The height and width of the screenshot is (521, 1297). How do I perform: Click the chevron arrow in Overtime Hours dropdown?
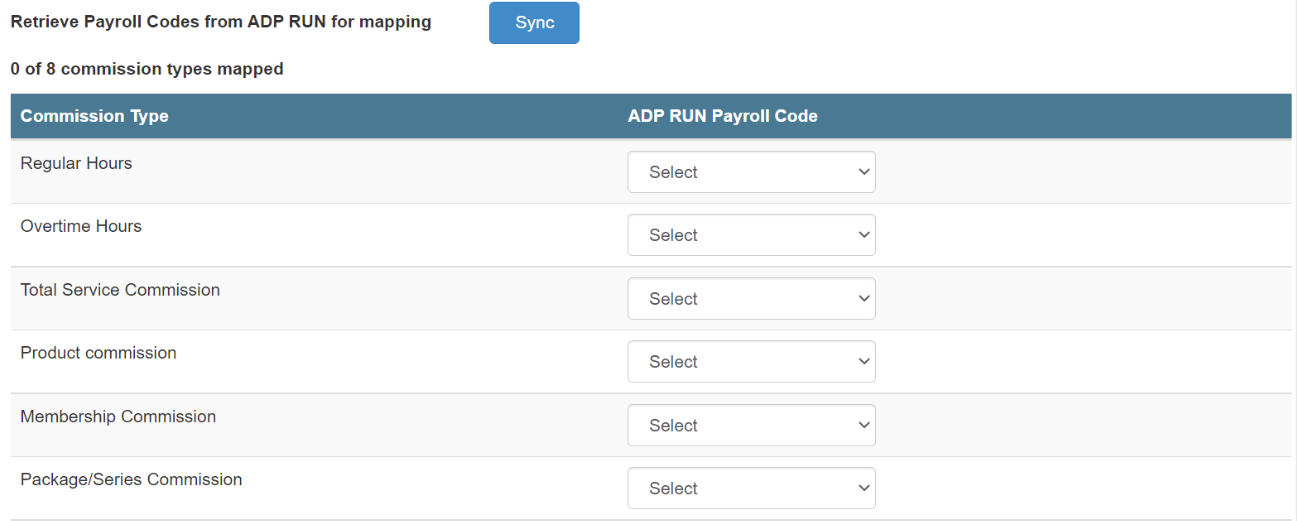pyautogui.click(x=864, y=235)
